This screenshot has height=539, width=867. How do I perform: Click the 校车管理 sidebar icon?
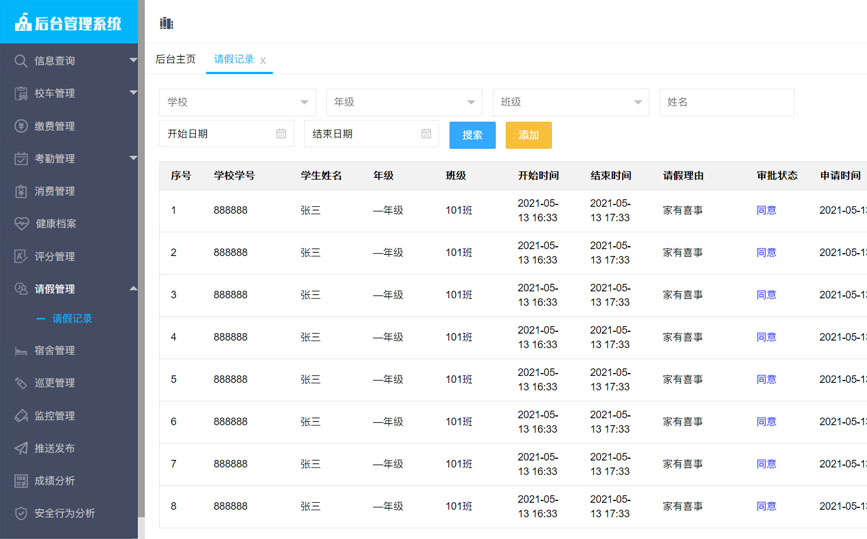(20, 93)
